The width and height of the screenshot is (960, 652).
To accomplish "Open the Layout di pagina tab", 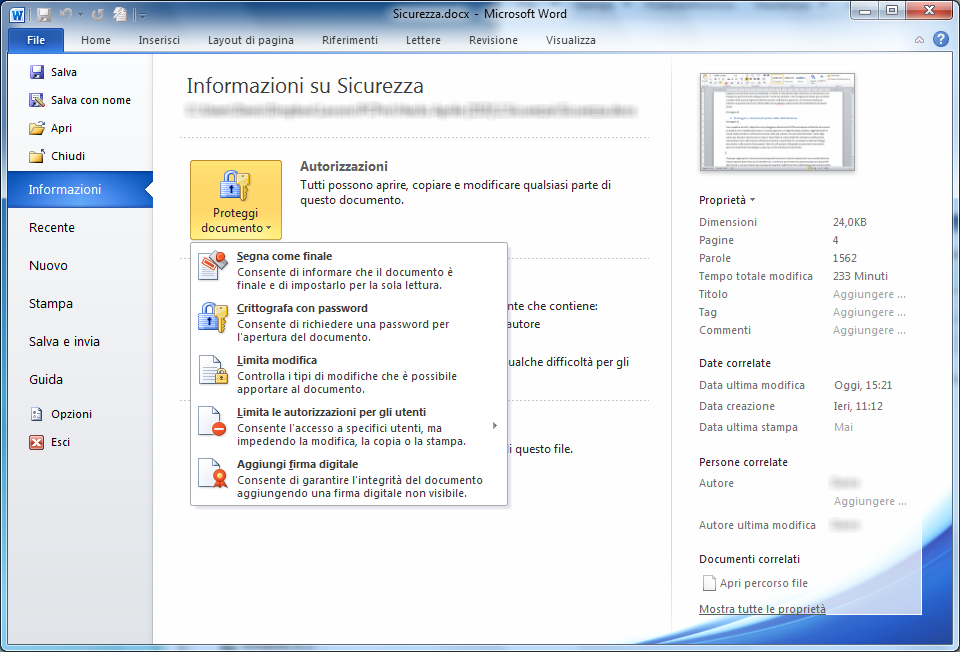I will 251,40.
